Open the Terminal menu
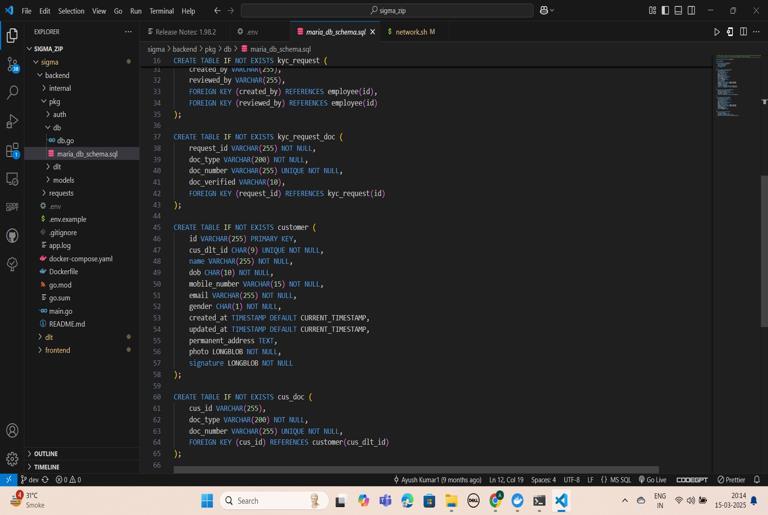The image size is (768, 515). (162, 11)
